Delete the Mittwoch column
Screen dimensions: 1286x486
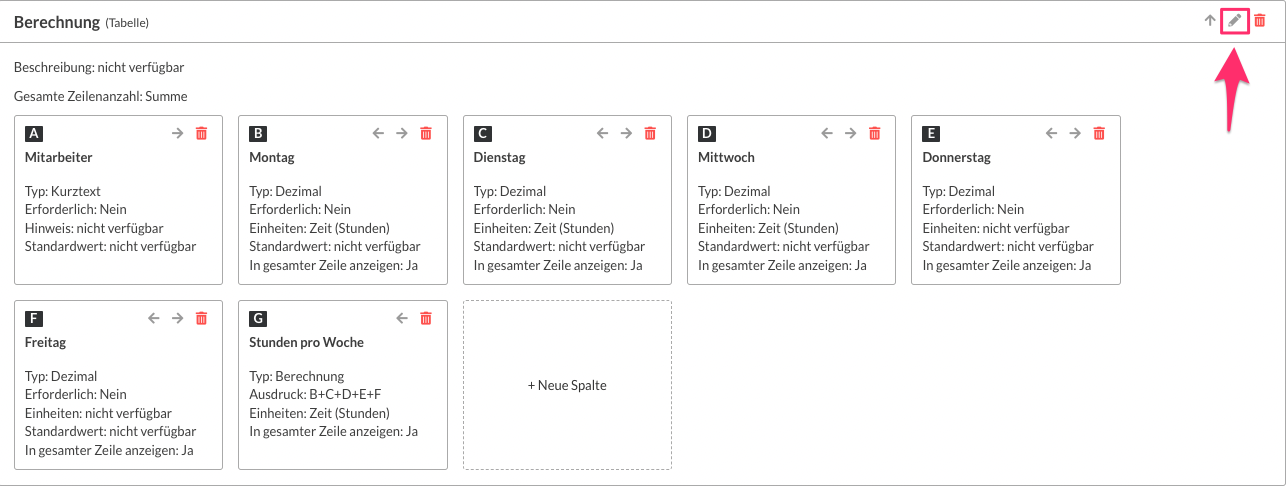[875, 133]
